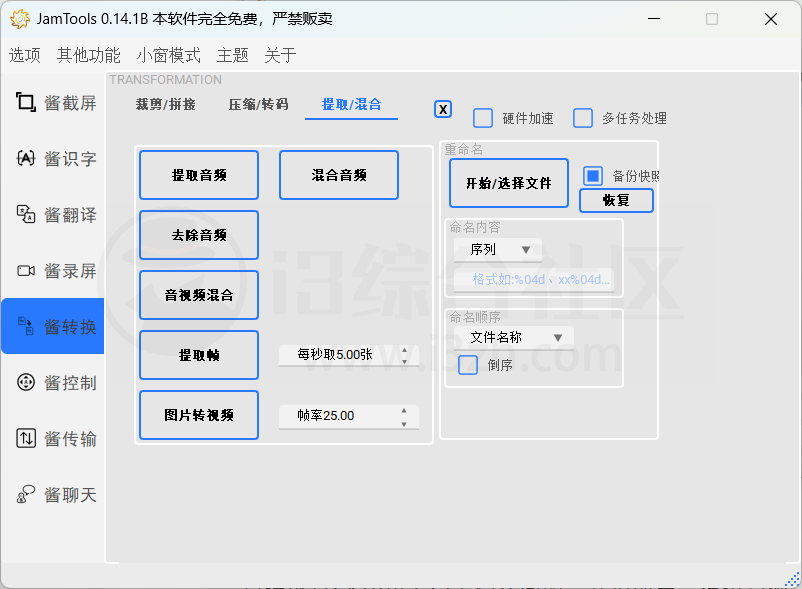The width and height of the screenshot is (802, 589).
Task: Click the format input field 格式如:%04d
Action: click(533, 280)
